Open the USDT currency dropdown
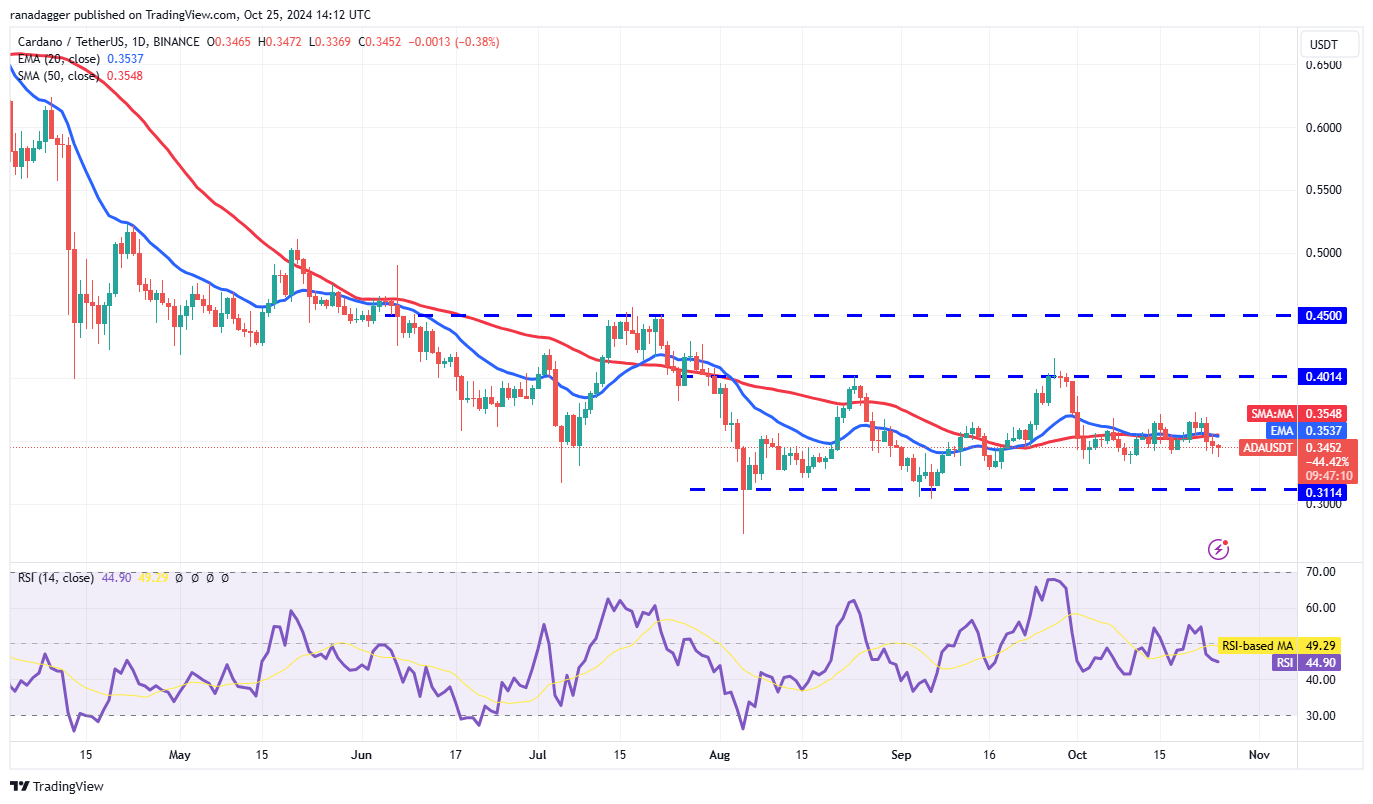Viewport: 1373px width, 804px height. click(1331, 44)
